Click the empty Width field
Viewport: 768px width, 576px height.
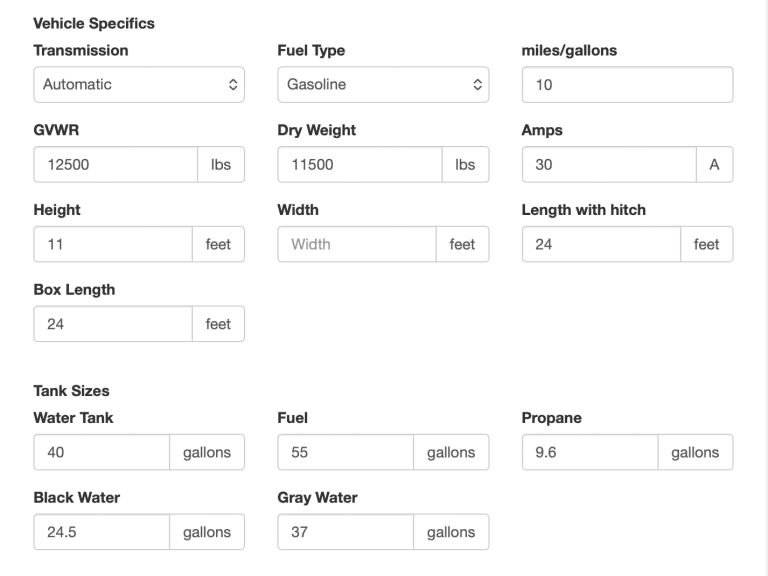[356, 244]
